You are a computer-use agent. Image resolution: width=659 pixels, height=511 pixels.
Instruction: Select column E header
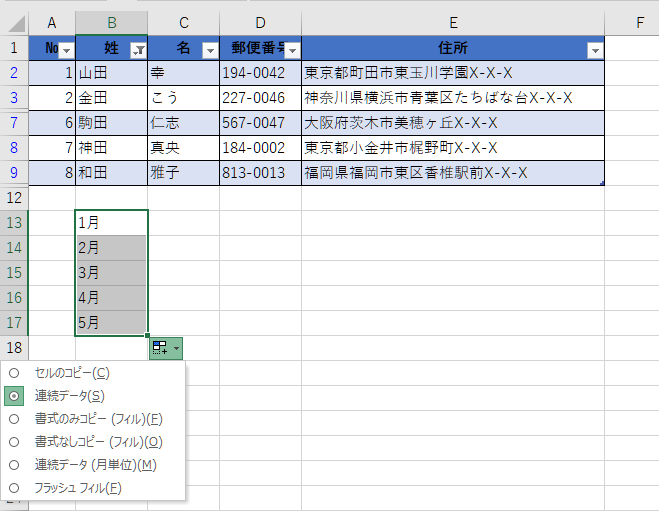click(453, 22)
